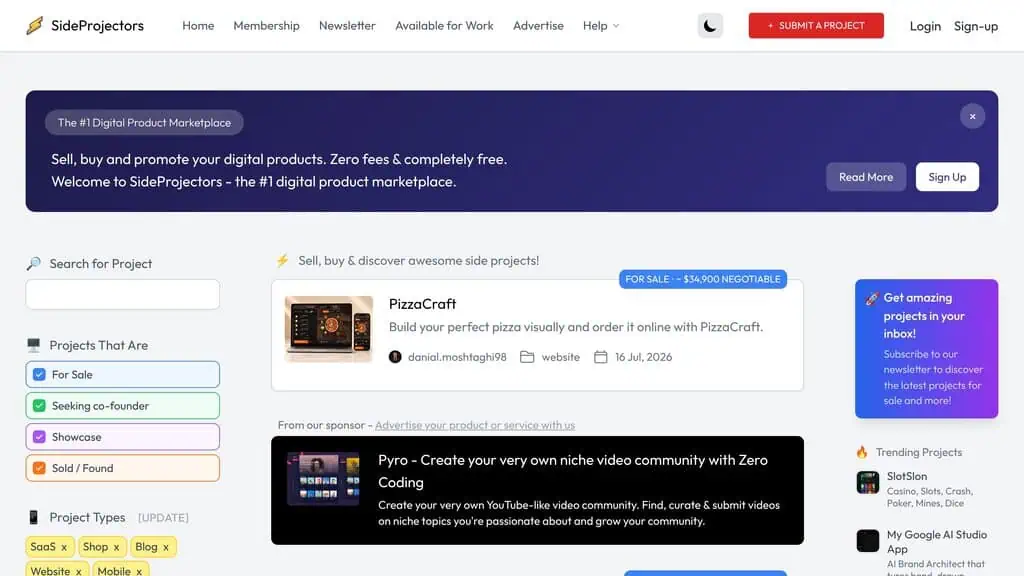The width and height of the screenshot is (1024, 576).
Task: Uncheck the Sold / Found checkbox
Action: pyautogui.click(x=39, y=468)
